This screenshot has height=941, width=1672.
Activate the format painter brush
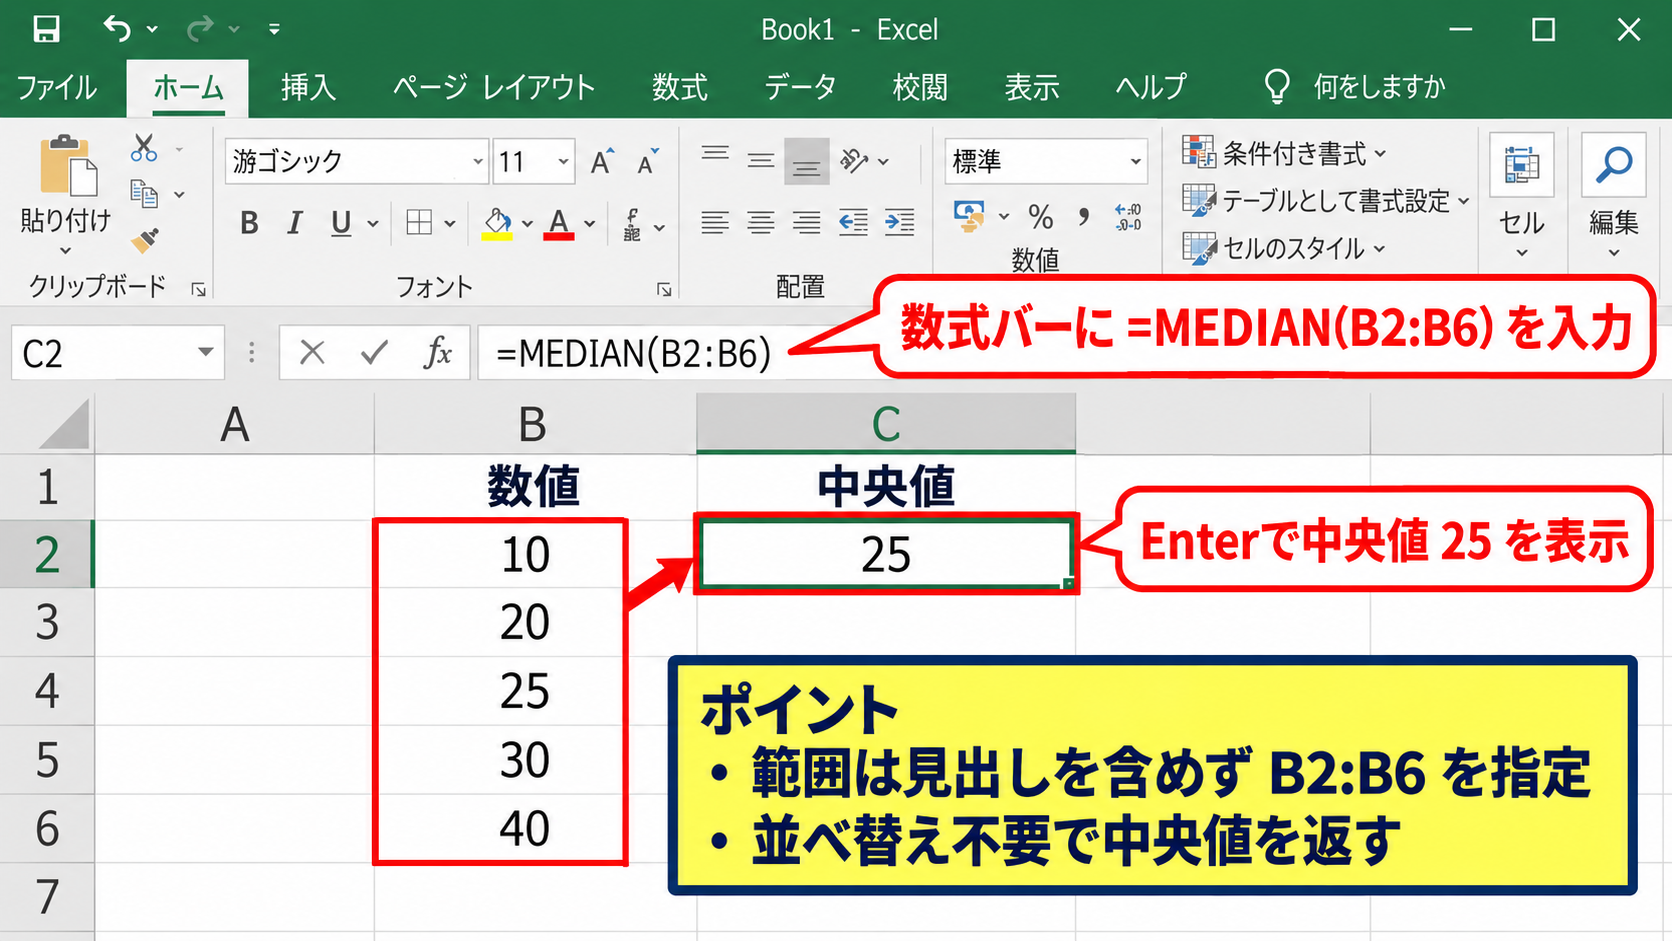[144, 240]
